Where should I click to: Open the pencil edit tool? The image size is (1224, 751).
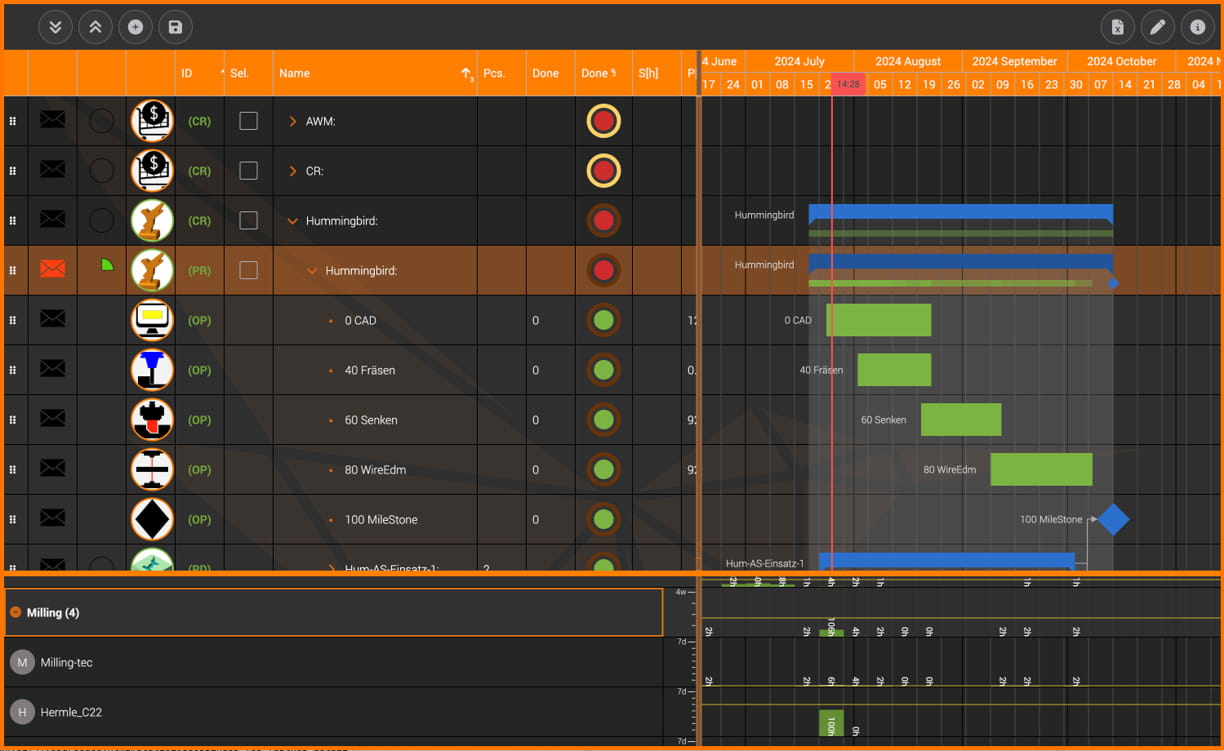tap(1158, 27)
